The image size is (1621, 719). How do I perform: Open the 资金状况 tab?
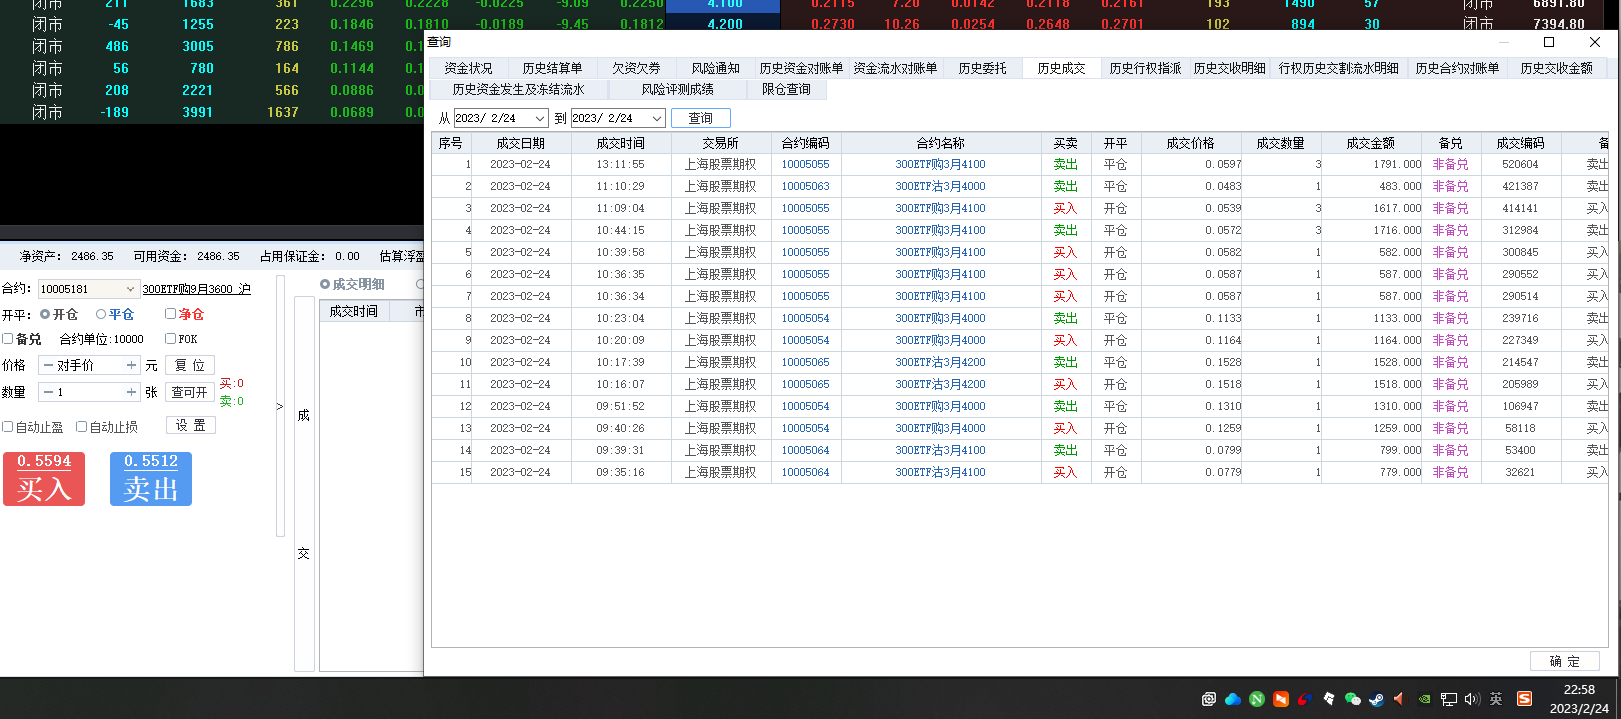[x=468, y=68]
